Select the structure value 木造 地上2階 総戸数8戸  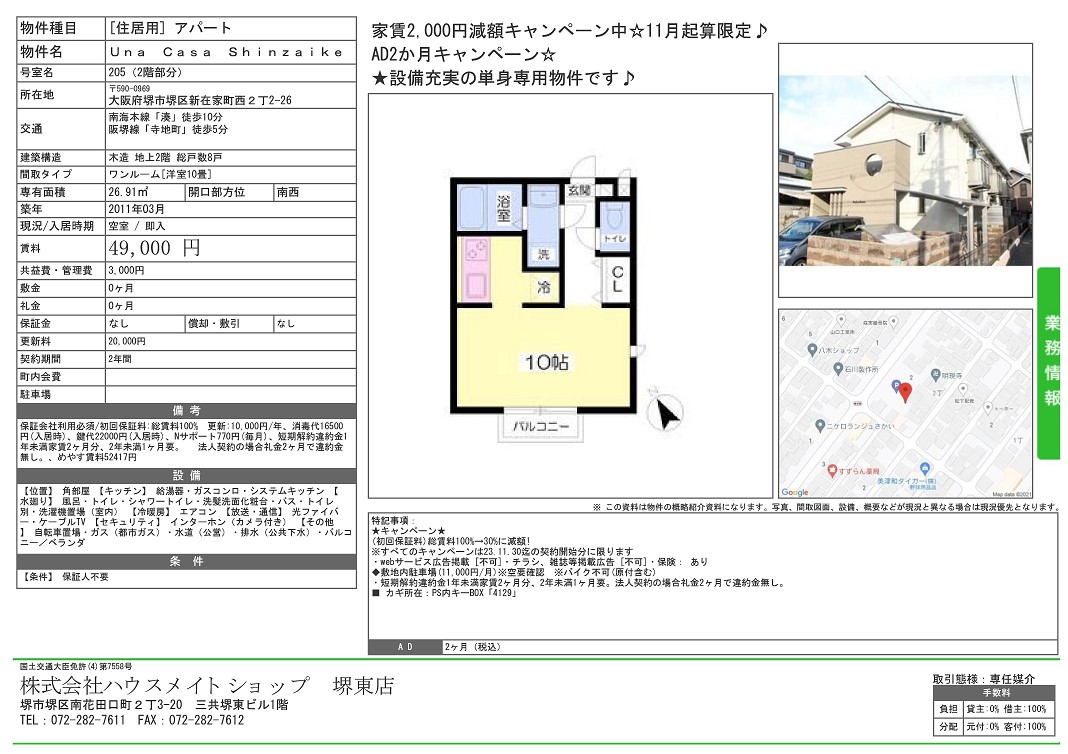[165, 157]
